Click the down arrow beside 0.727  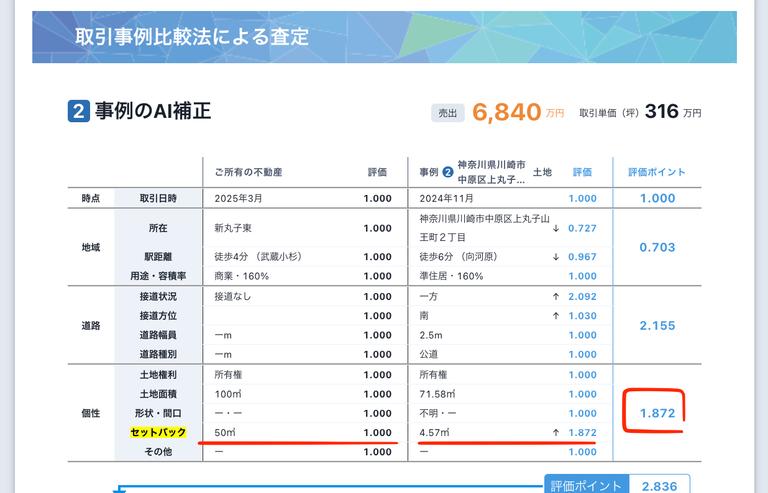click(555, 228)
